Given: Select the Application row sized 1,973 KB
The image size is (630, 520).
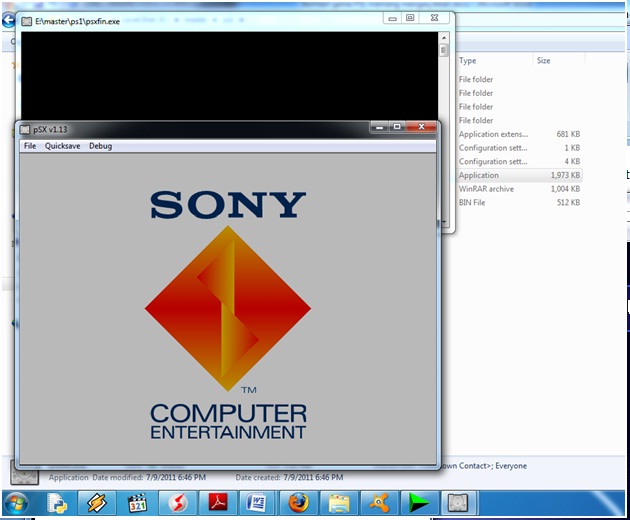Looking at the screenshot, I should click(519, 175).
